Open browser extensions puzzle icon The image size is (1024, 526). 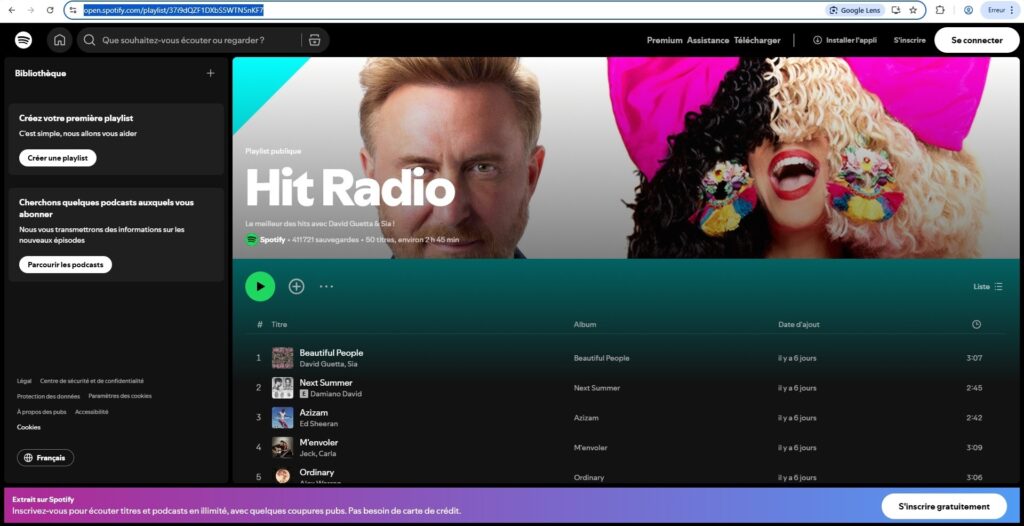coord(940,10)
